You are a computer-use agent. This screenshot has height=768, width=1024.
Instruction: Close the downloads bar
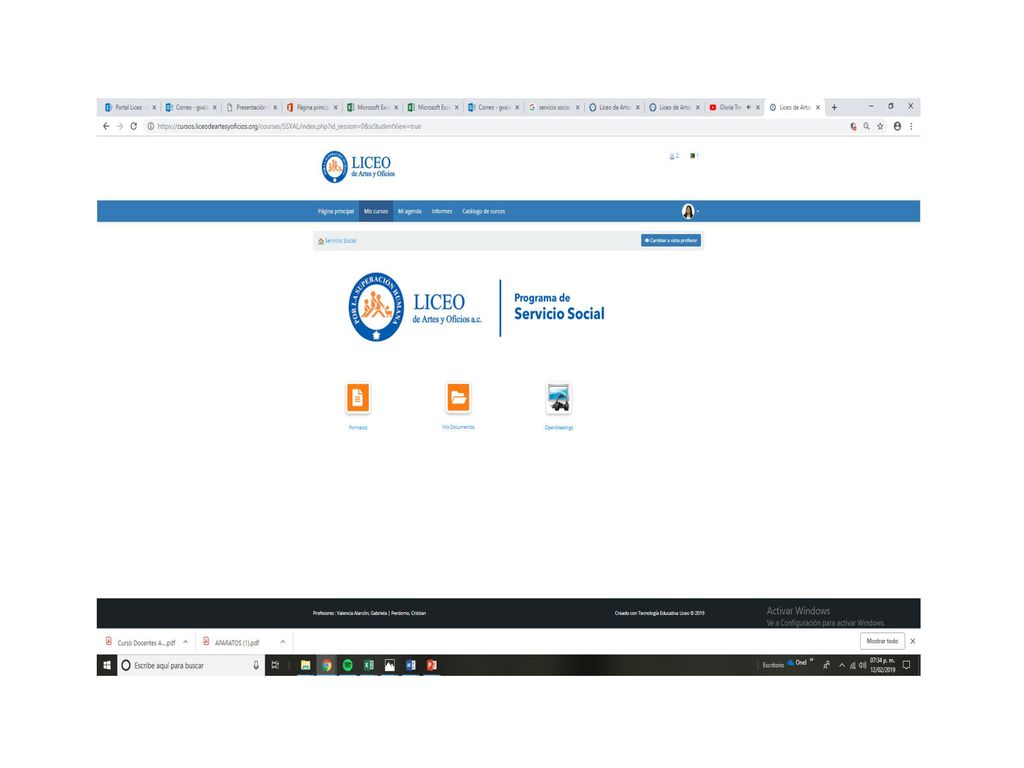[913, 641]
